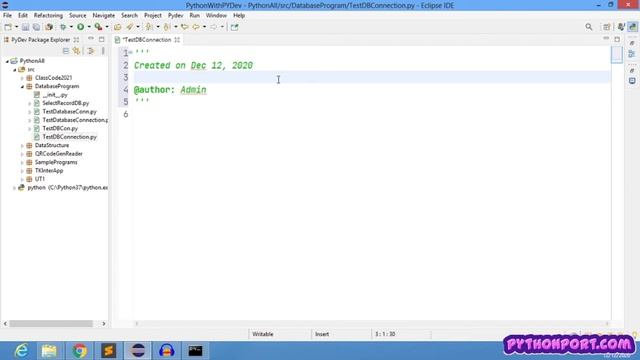Go to Next Annotation icon
Screen dimensions: 640x360
(149, 27)
